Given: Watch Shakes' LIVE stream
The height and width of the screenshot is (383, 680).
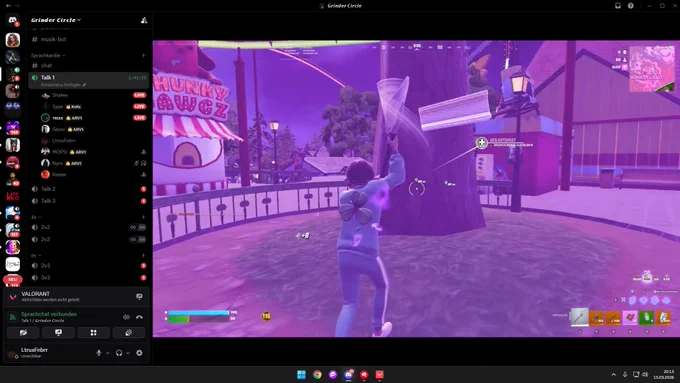Looking at the screenshot, I should [x=139, y=95].
